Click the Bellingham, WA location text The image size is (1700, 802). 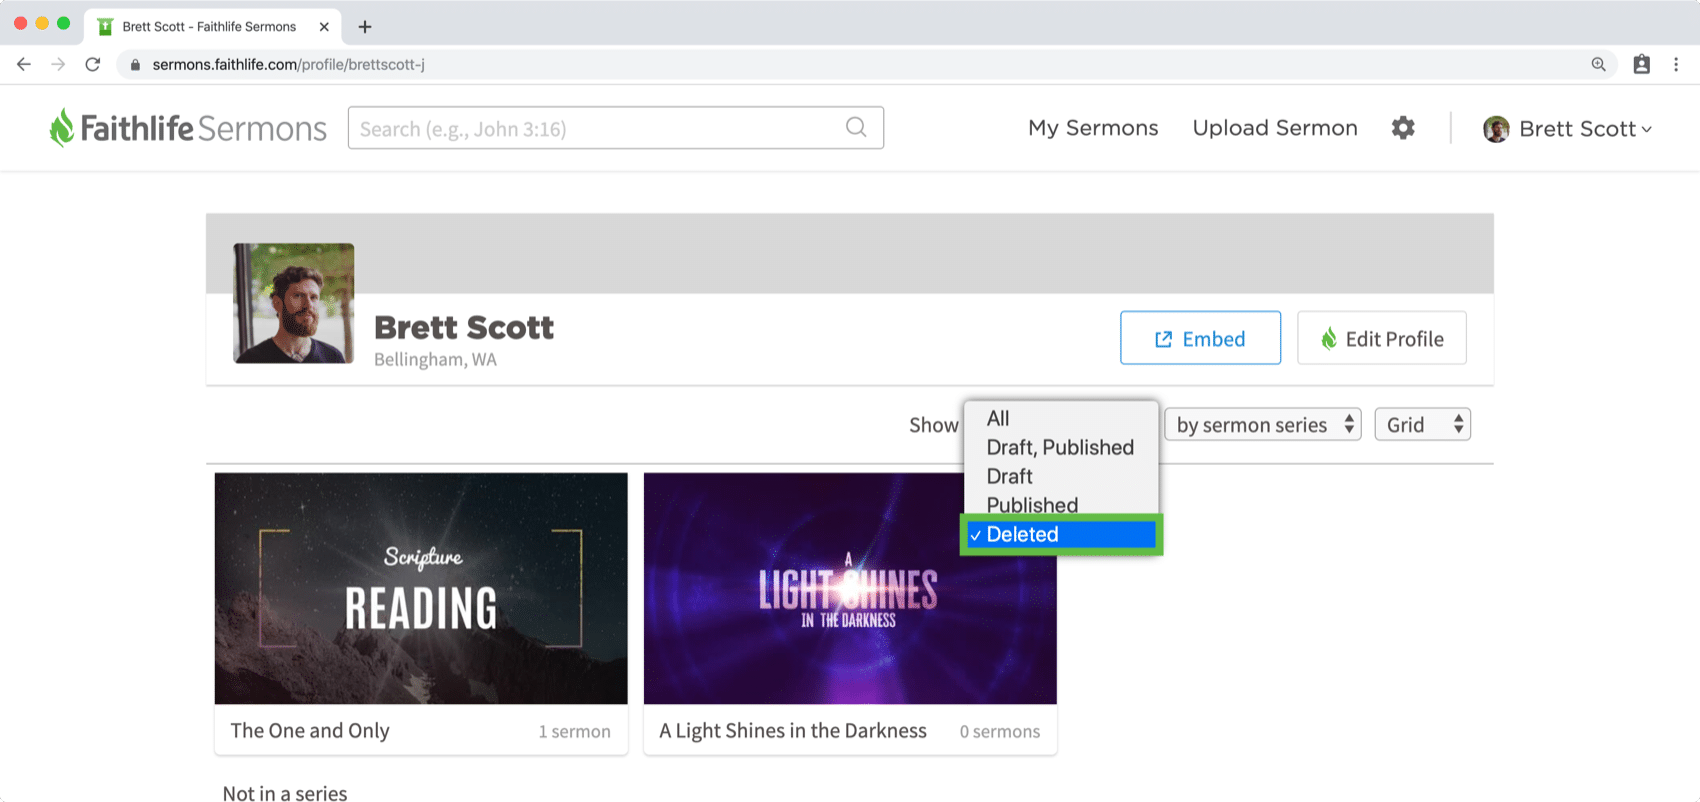[x=435, y=359]
